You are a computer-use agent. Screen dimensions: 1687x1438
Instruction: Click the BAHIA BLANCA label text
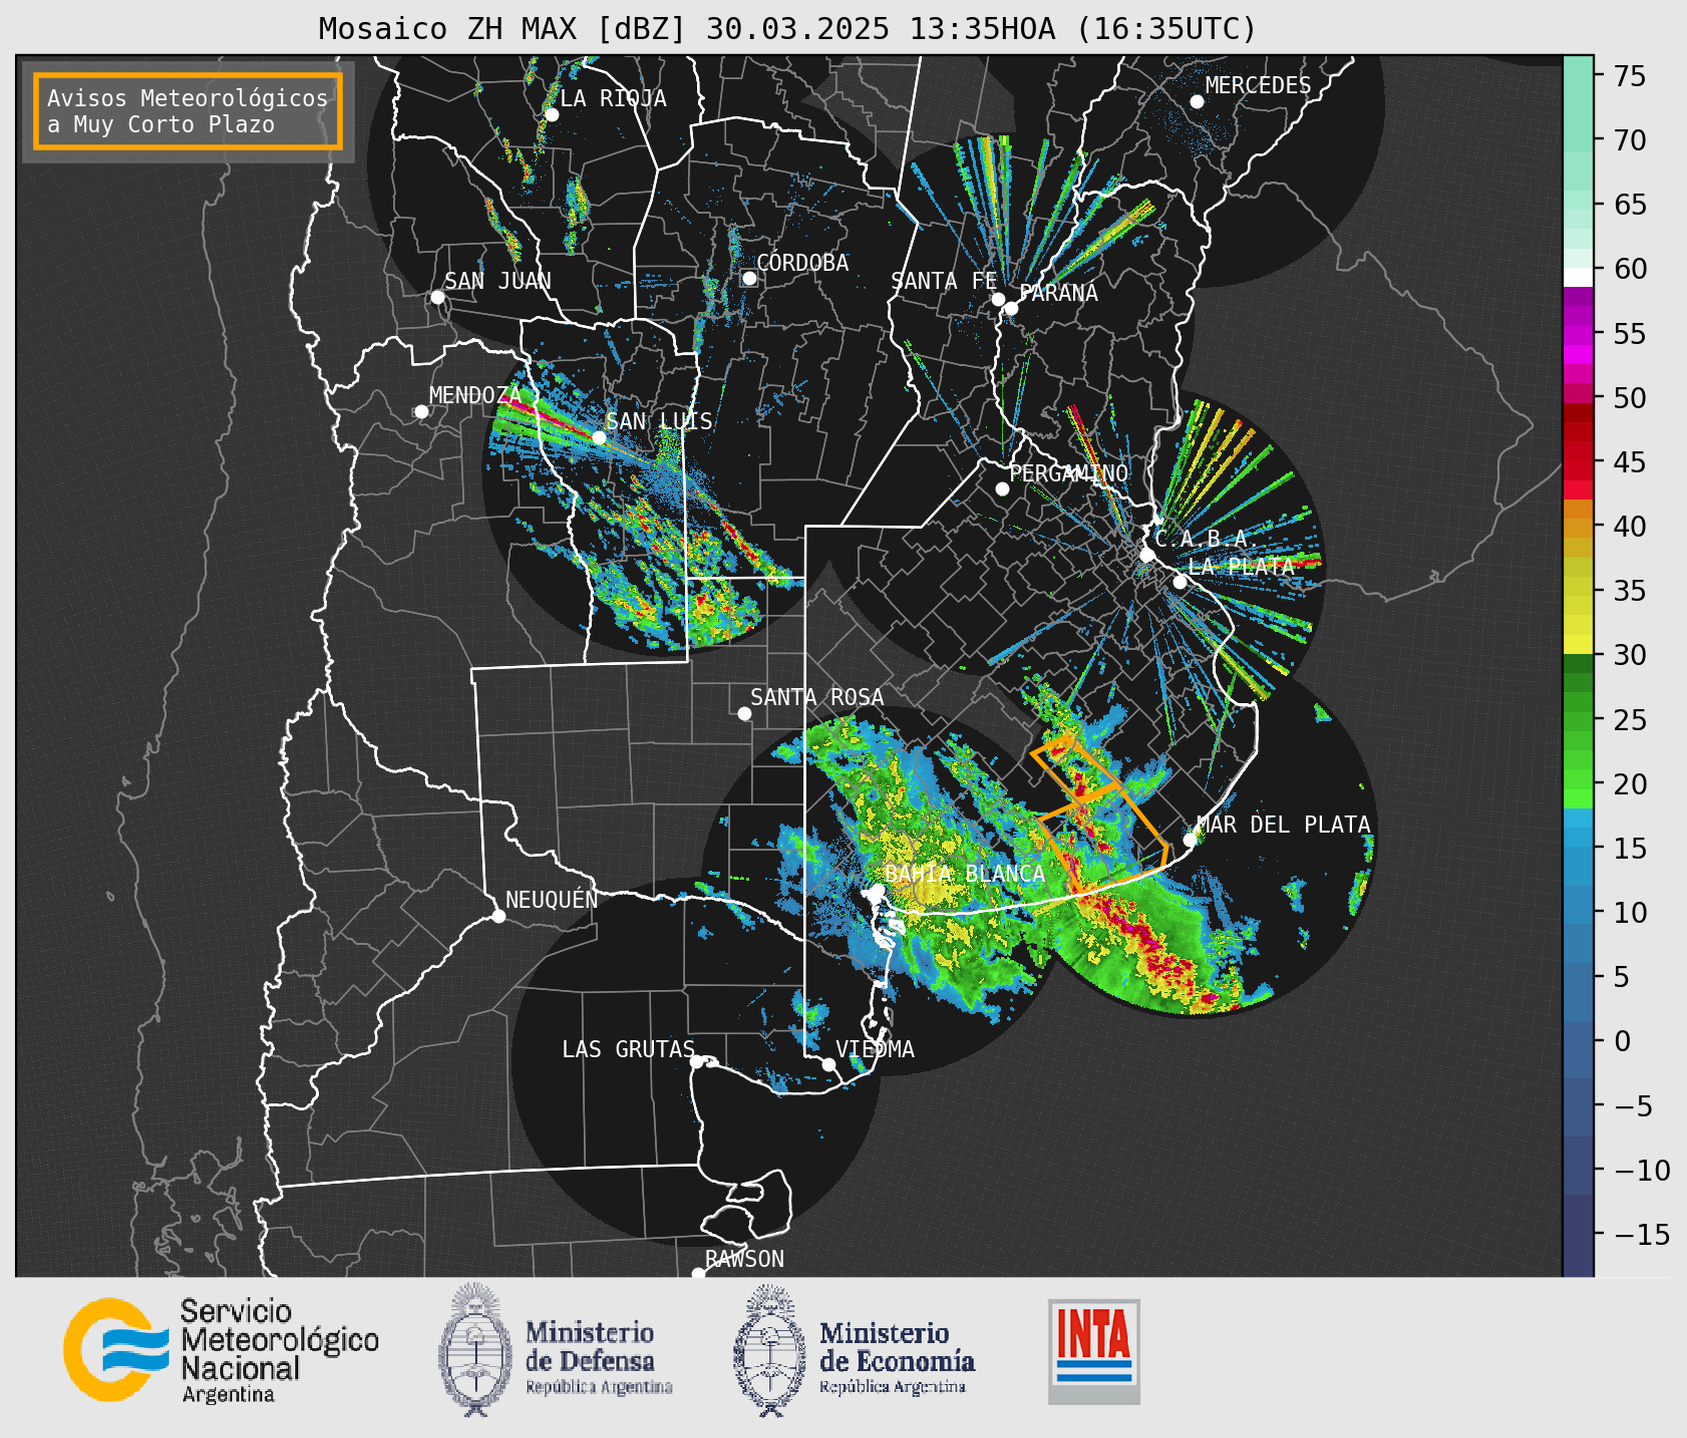point(965,874)
